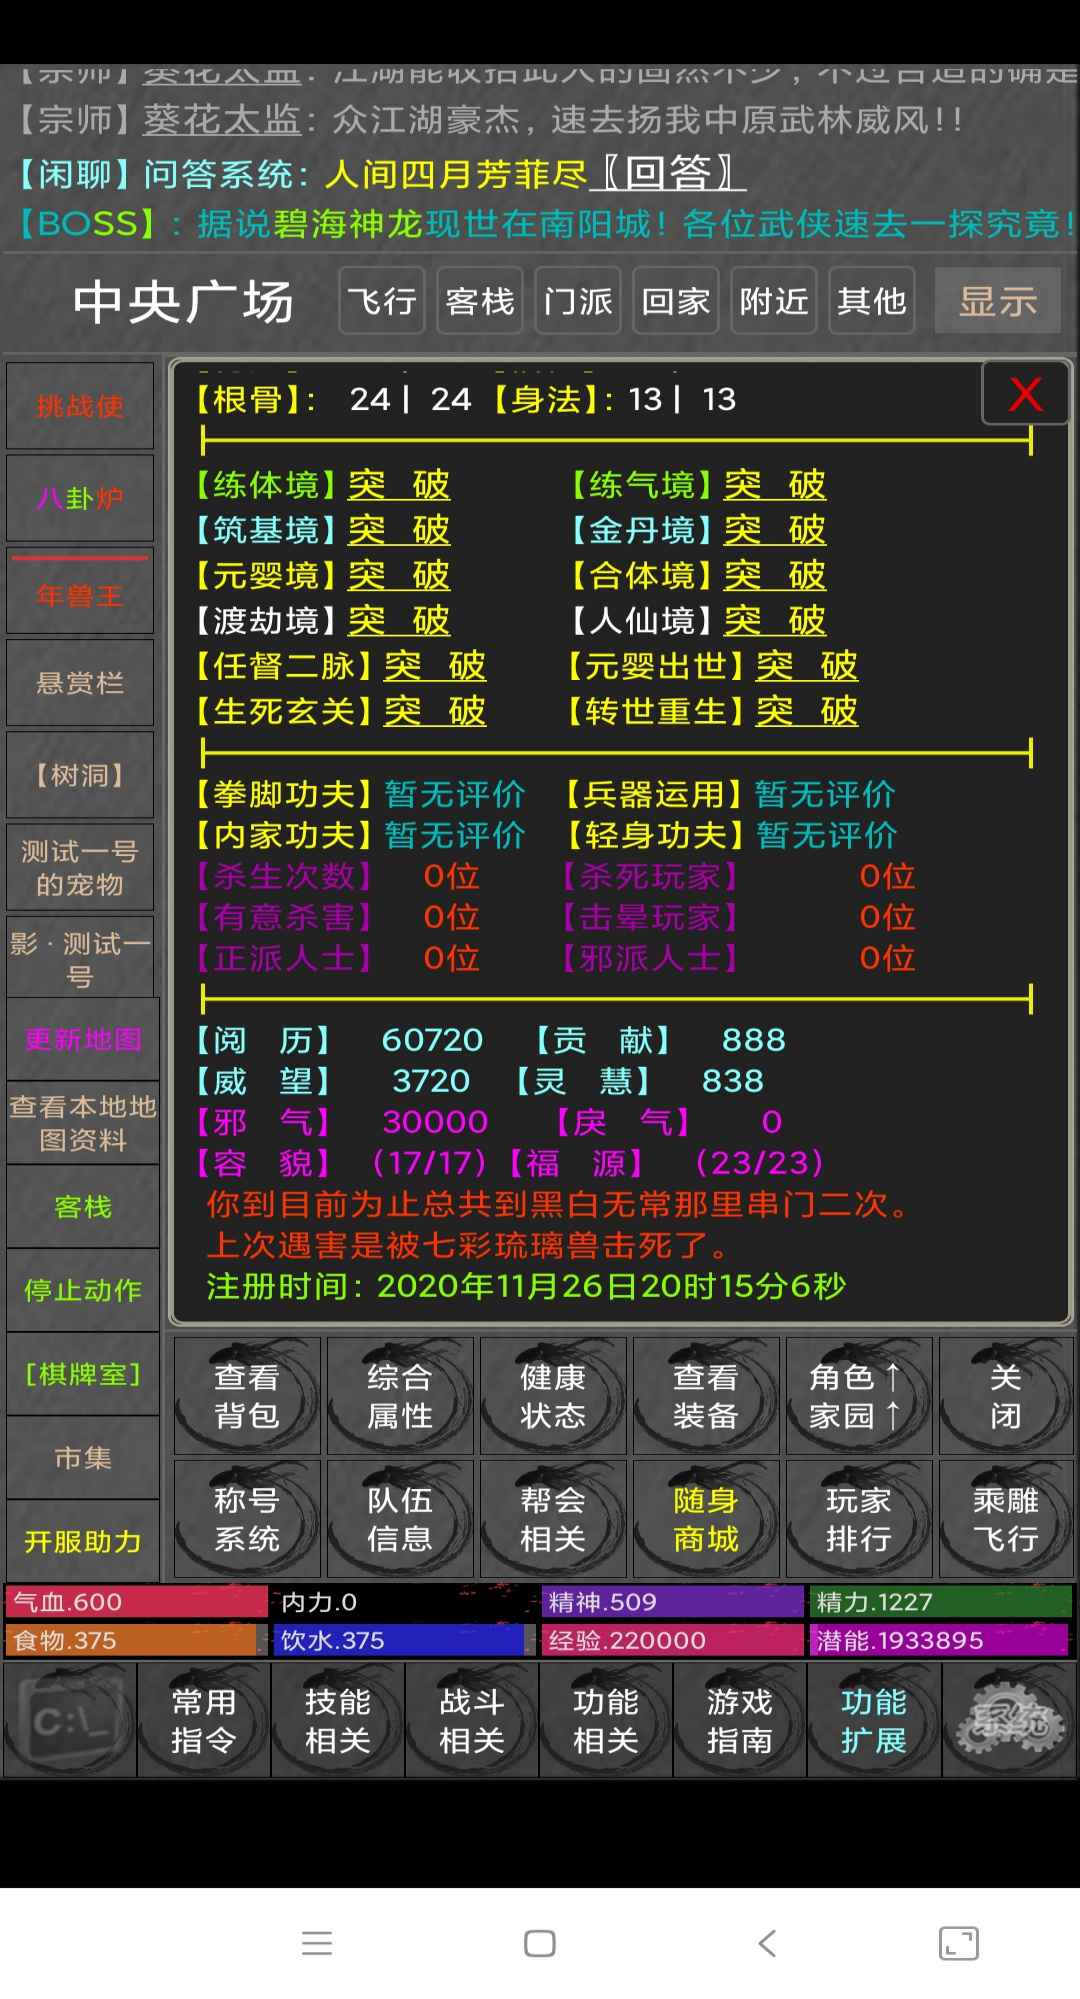
Task: Open the command console C:\ icon
Action: pos(69,1720)
